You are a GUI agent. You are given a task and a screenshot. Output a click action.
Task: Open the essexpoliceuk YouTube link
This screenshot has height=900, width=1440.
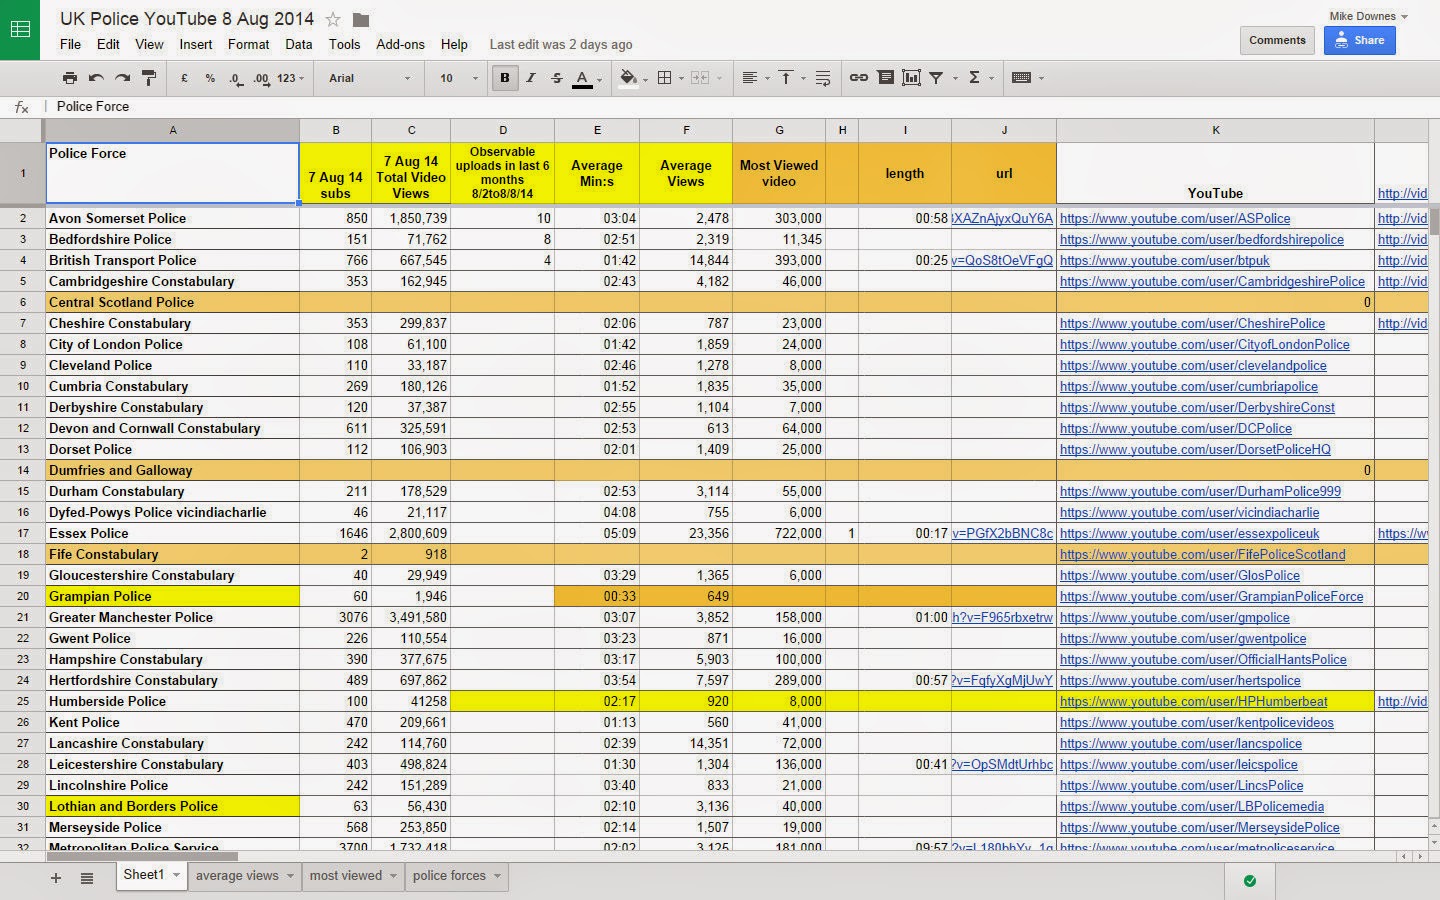coord(1190,533)
